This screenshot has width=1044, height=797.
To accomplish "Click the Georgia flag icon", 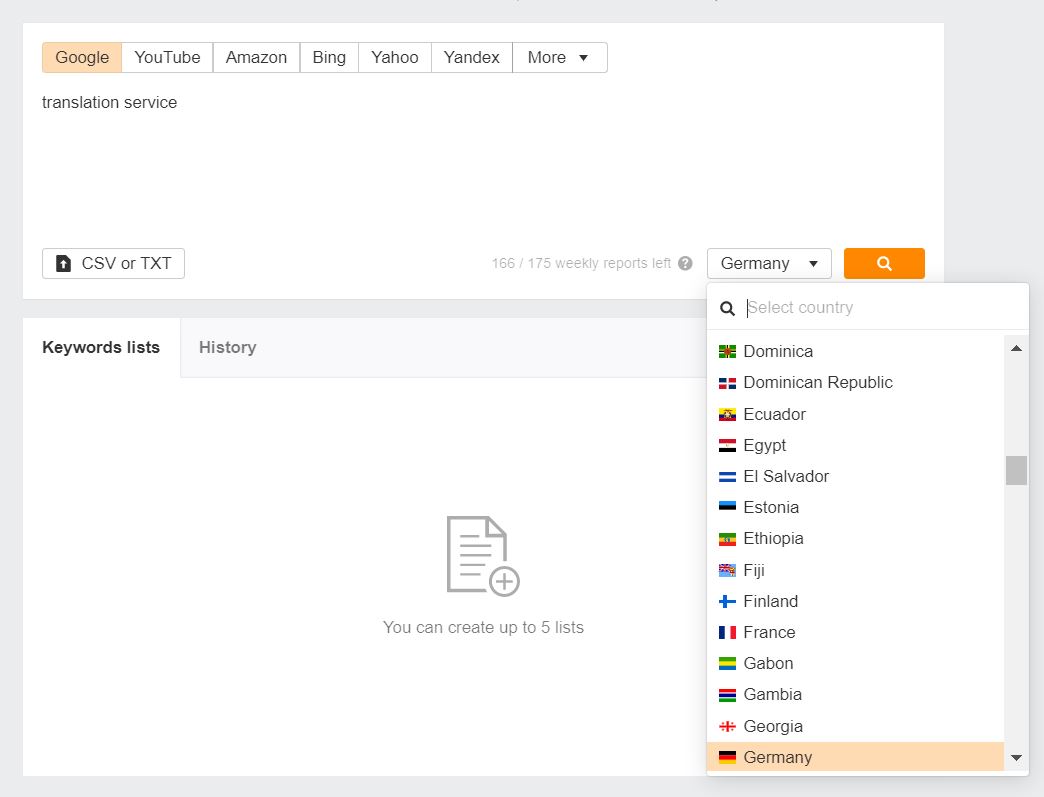I will [726, 726].
